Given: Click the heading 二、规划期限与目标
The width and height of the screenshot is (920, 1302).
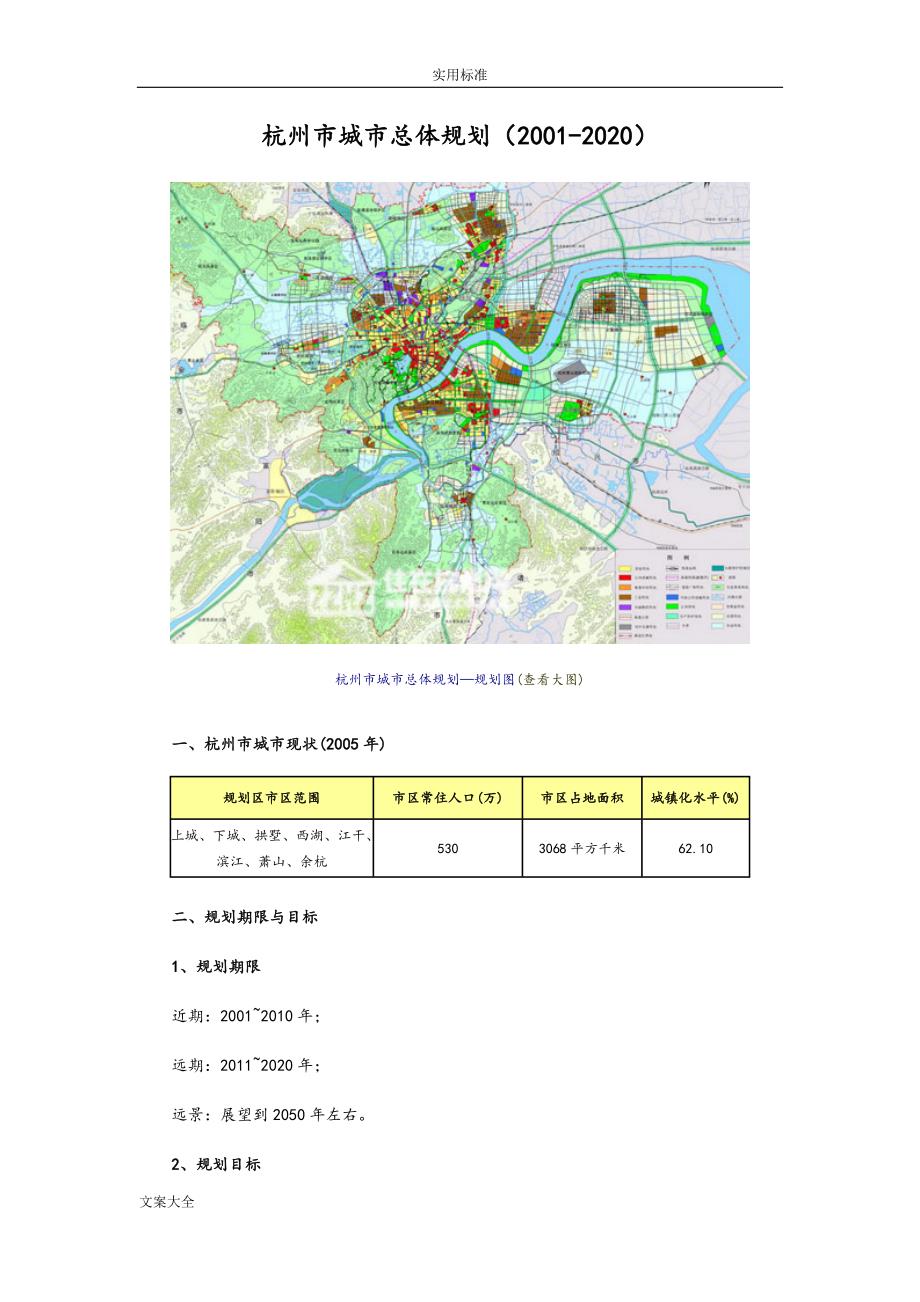Looking at the screenshot, I should coord(245,916).
